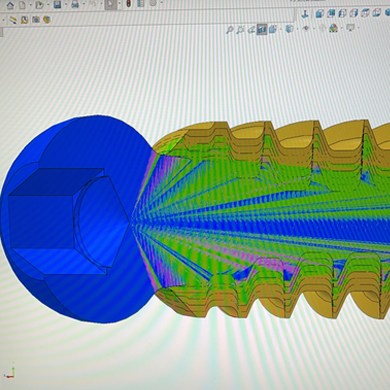The height and width of the screenshot is (390, 390).
Task: Zoom to fit the model
Action: [230, 30]
